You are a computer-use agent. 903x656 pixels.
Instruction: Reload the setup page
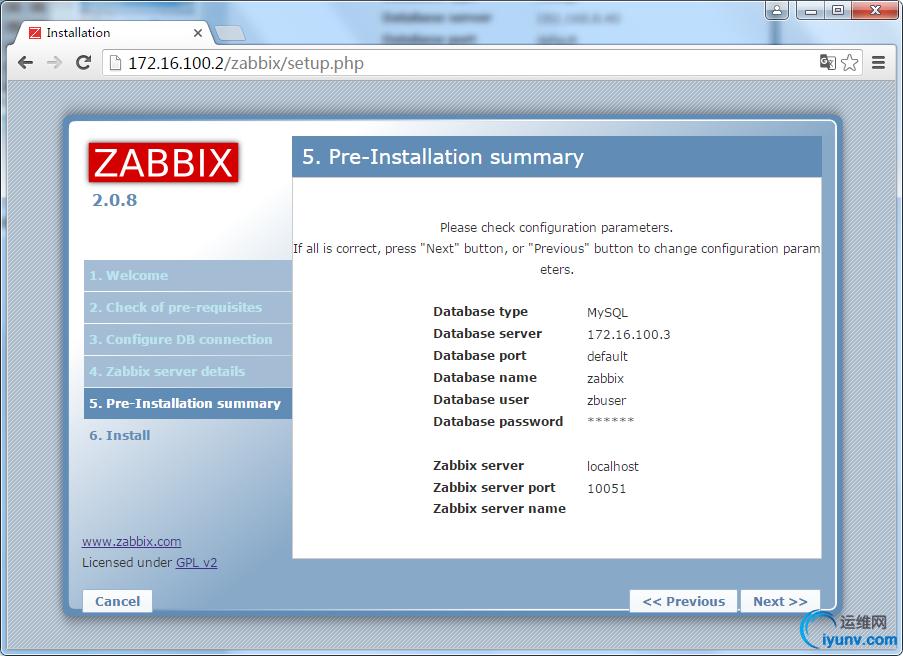84,62
